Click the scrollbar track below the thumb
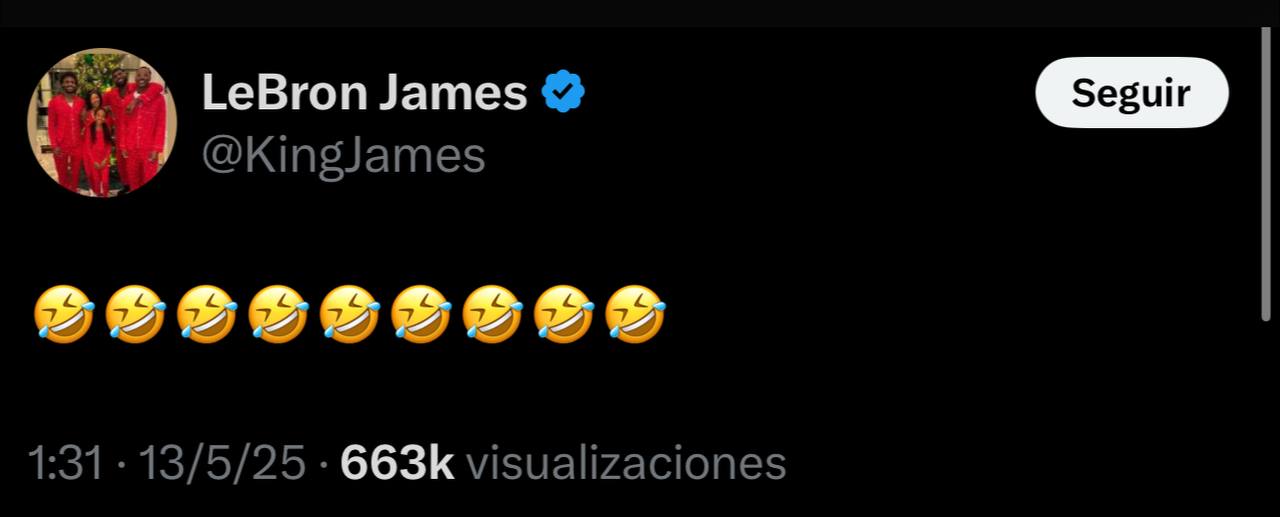Viewport: 1280px width, 517px height. pyautogui.click(x=1266, y=418)
